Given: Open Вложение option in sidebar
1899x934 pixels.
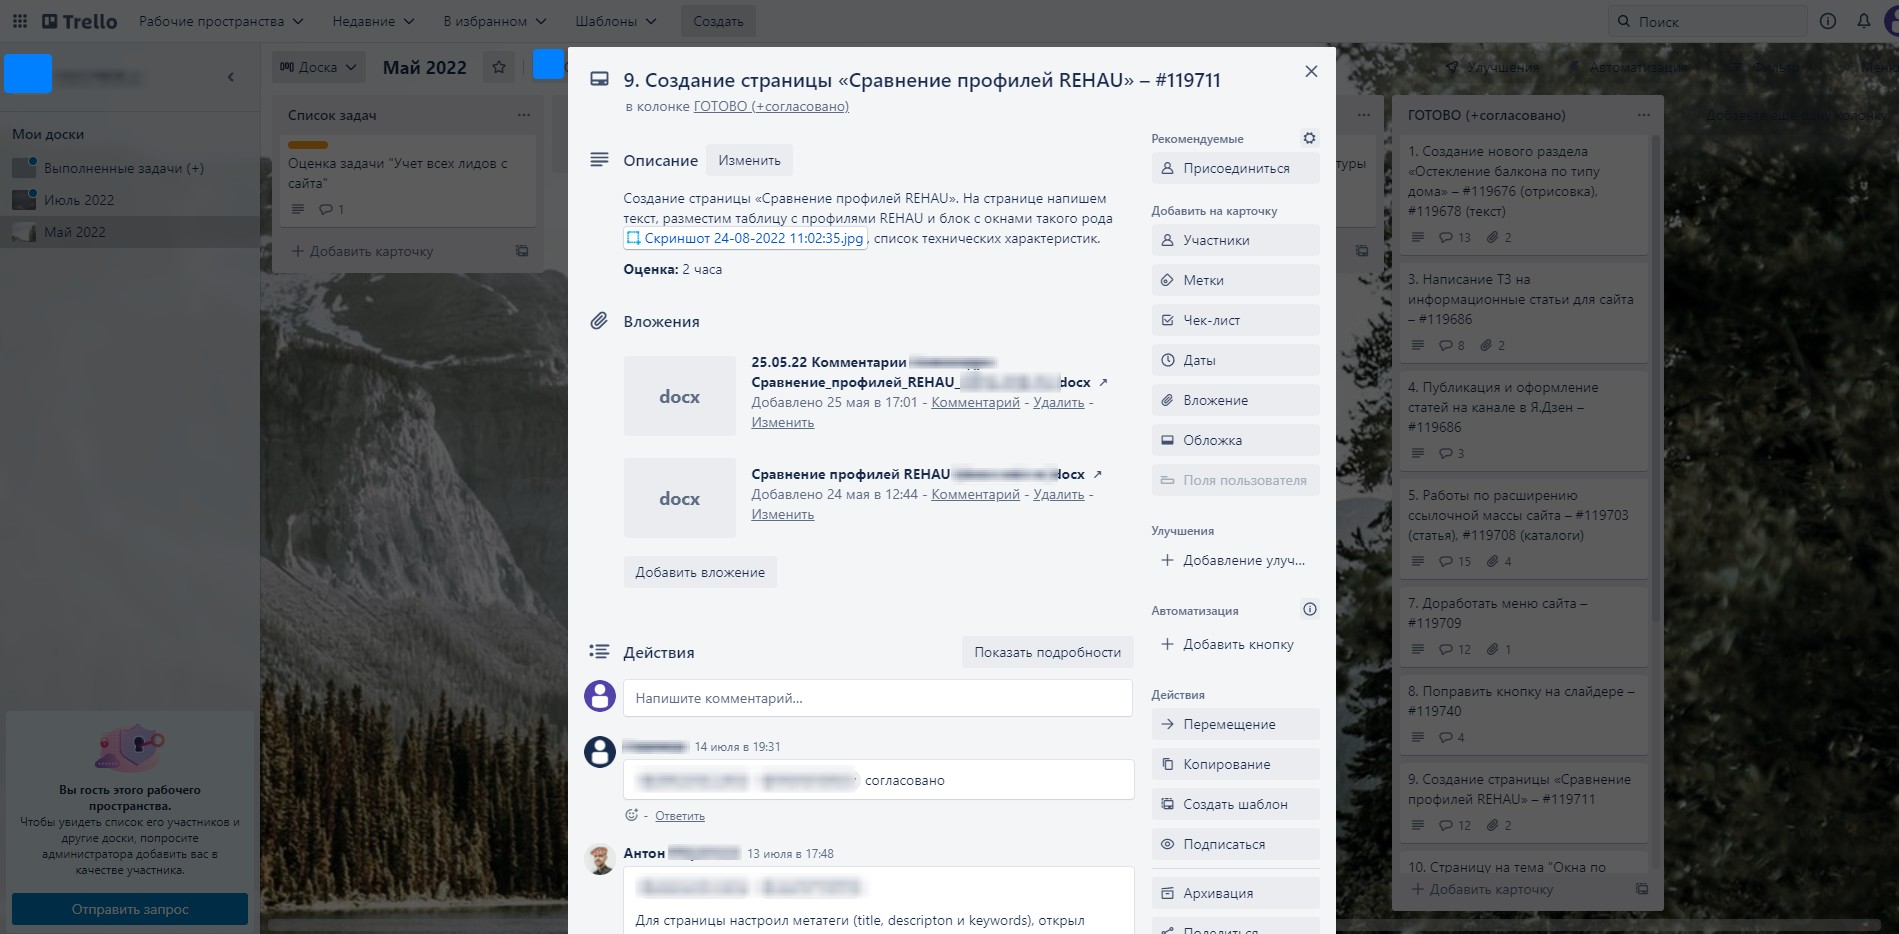Looking at the screenshot, I should [x=1235, y=400].
